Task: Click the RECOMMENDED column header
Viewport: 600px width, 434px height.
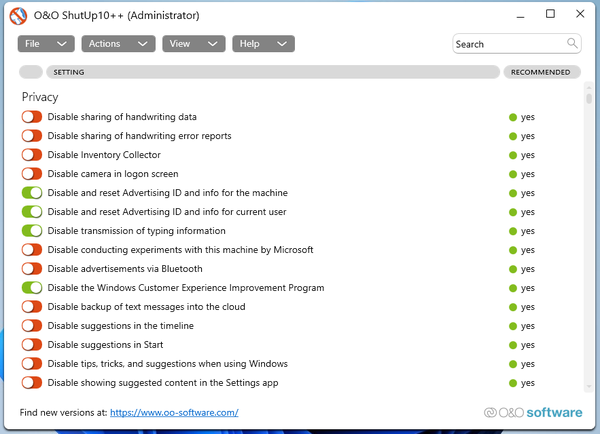Action: click(540, 72)
